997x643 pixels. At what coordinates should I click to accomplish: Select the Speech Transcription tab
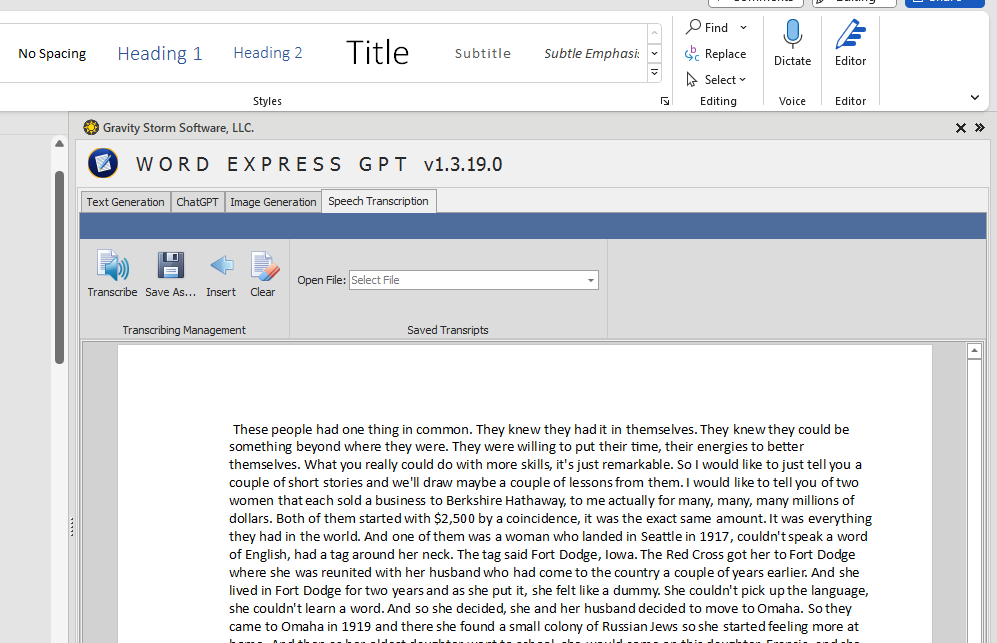click(x=378, y=201)
